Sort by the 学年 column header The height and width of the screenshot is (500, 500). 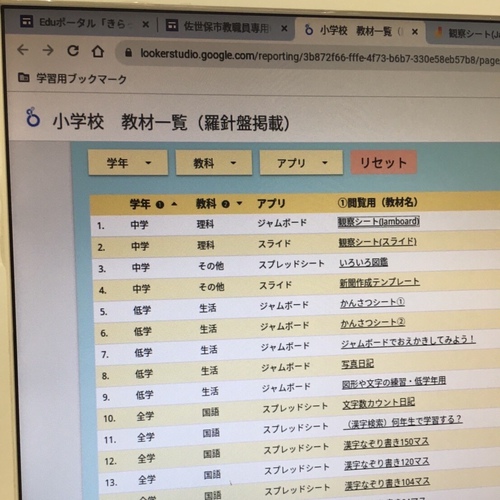[x=140, y=204]
